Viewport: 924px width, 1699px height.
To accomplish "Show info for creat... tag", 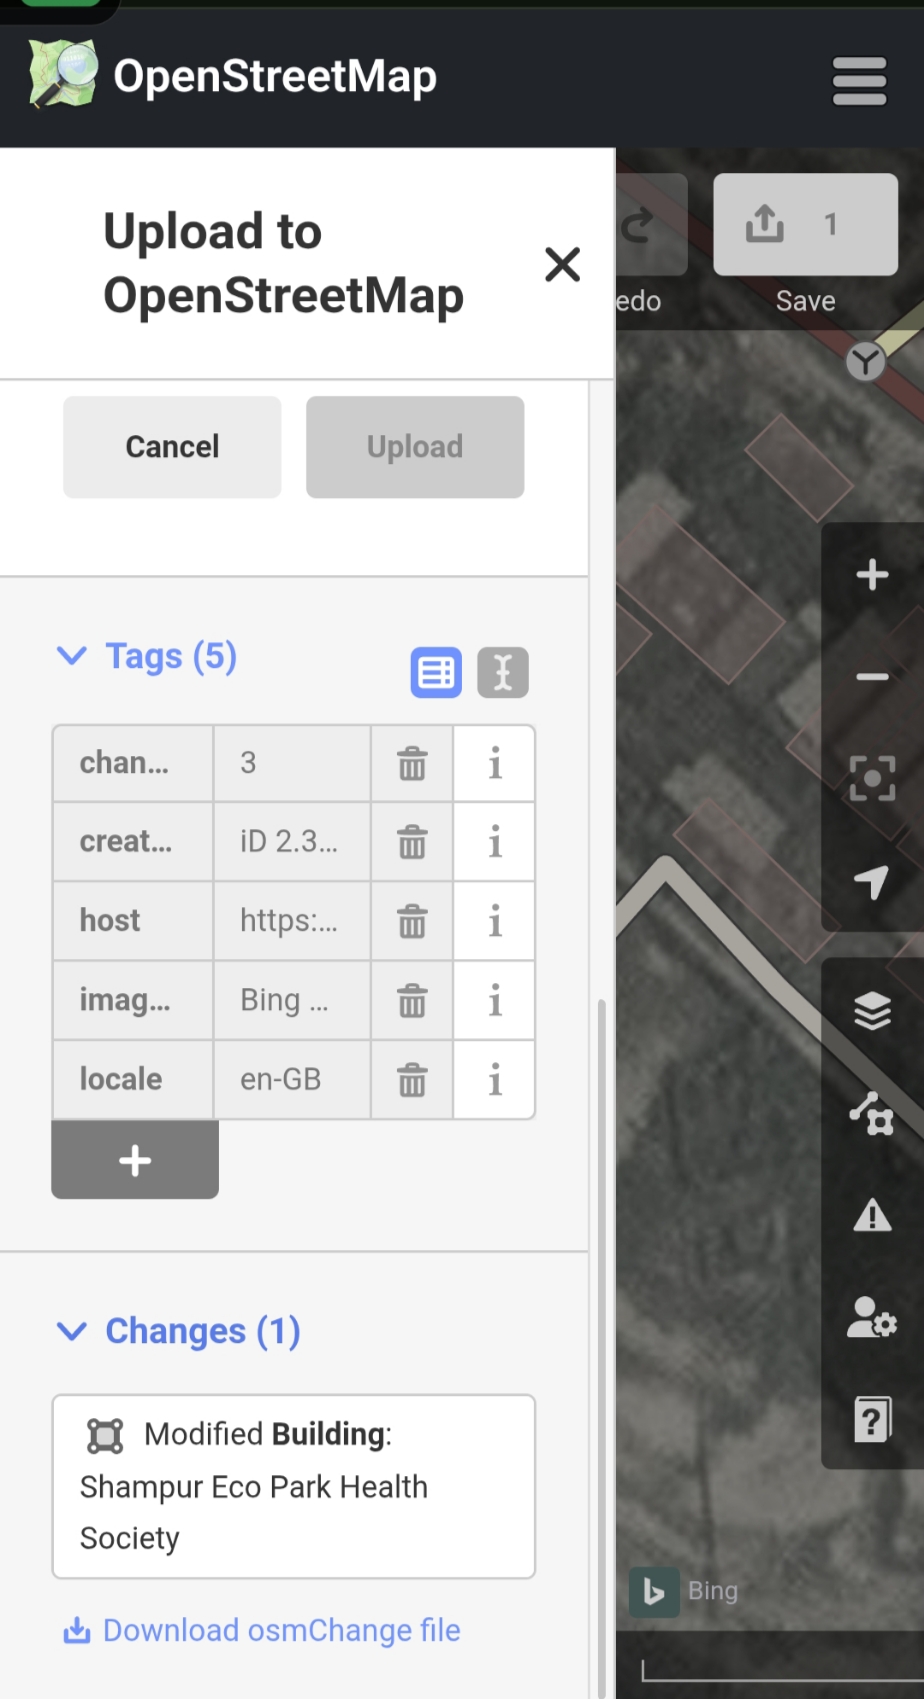I will (494, 842).
